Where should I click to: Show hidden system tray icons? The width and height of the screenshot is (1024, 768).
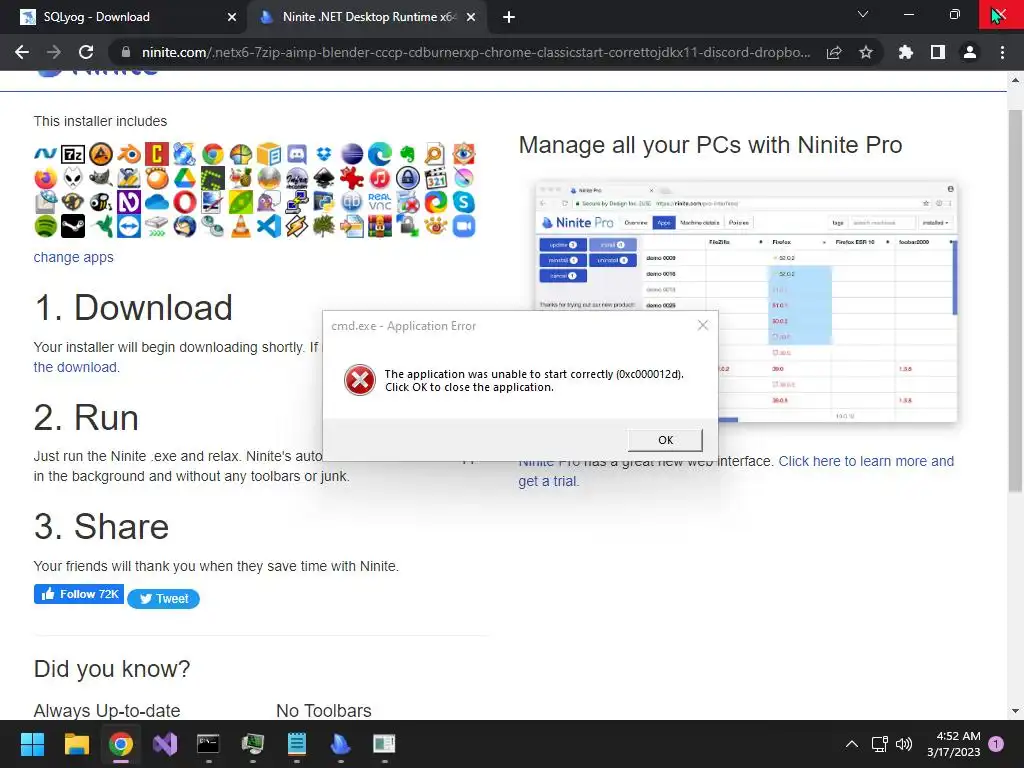pyautogui.click(x=852, y=744)
